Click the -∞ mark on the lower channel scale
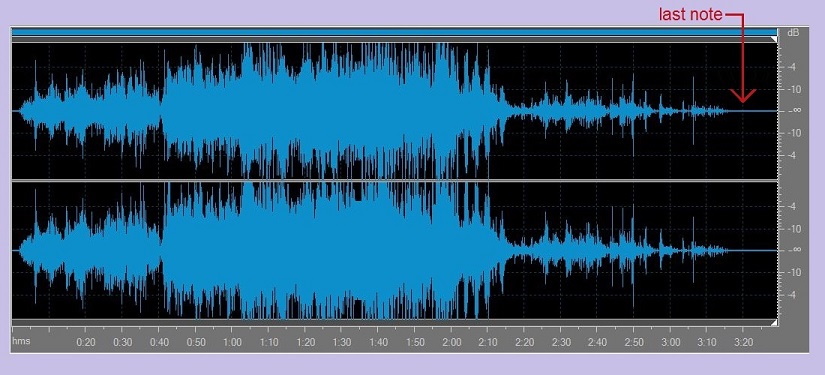825x375 pixels. click(x=794, y=250)
